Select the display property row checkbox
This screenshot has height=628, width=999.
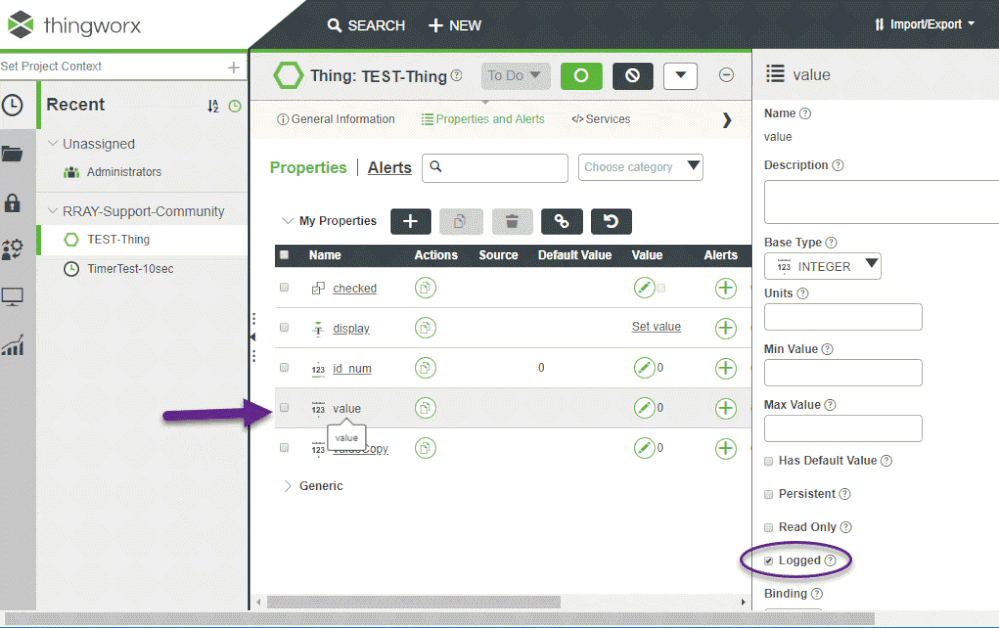pyautogui.click(x=284, y=327)
